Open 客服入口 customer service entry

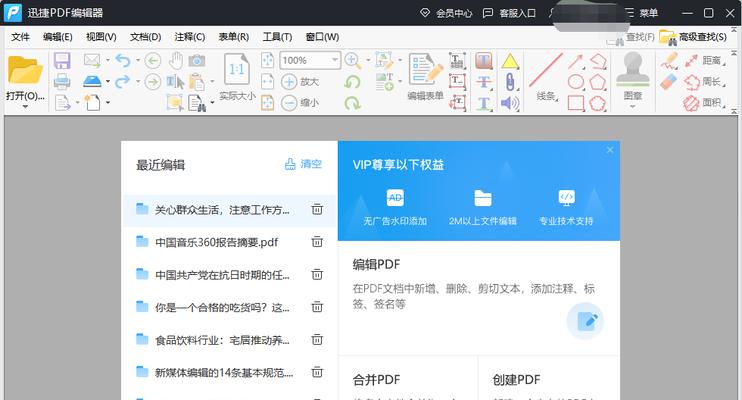click(509, 13)
